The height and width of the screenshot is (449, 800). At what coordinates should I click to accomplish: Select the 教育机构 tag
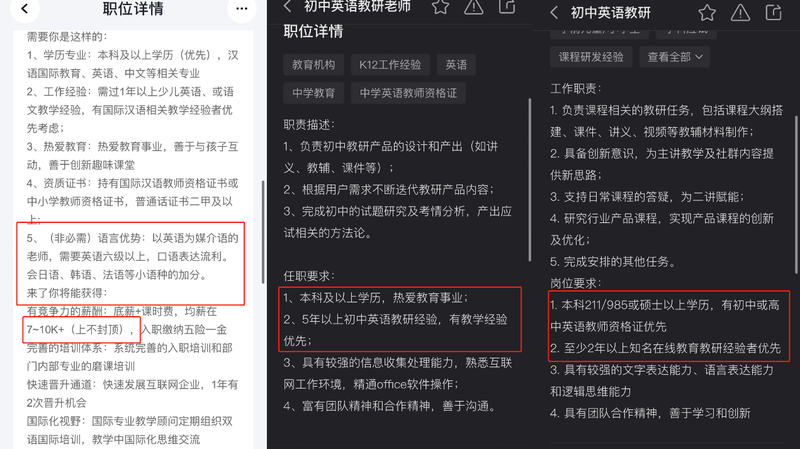point(313,65)
